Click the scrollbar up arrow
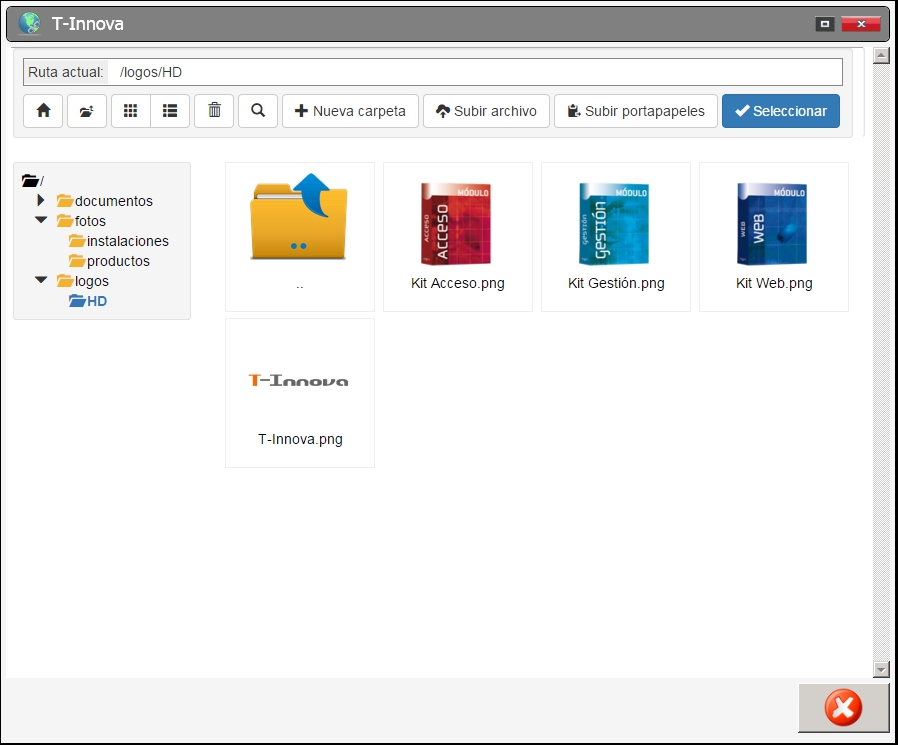 (x=881, y=56)
